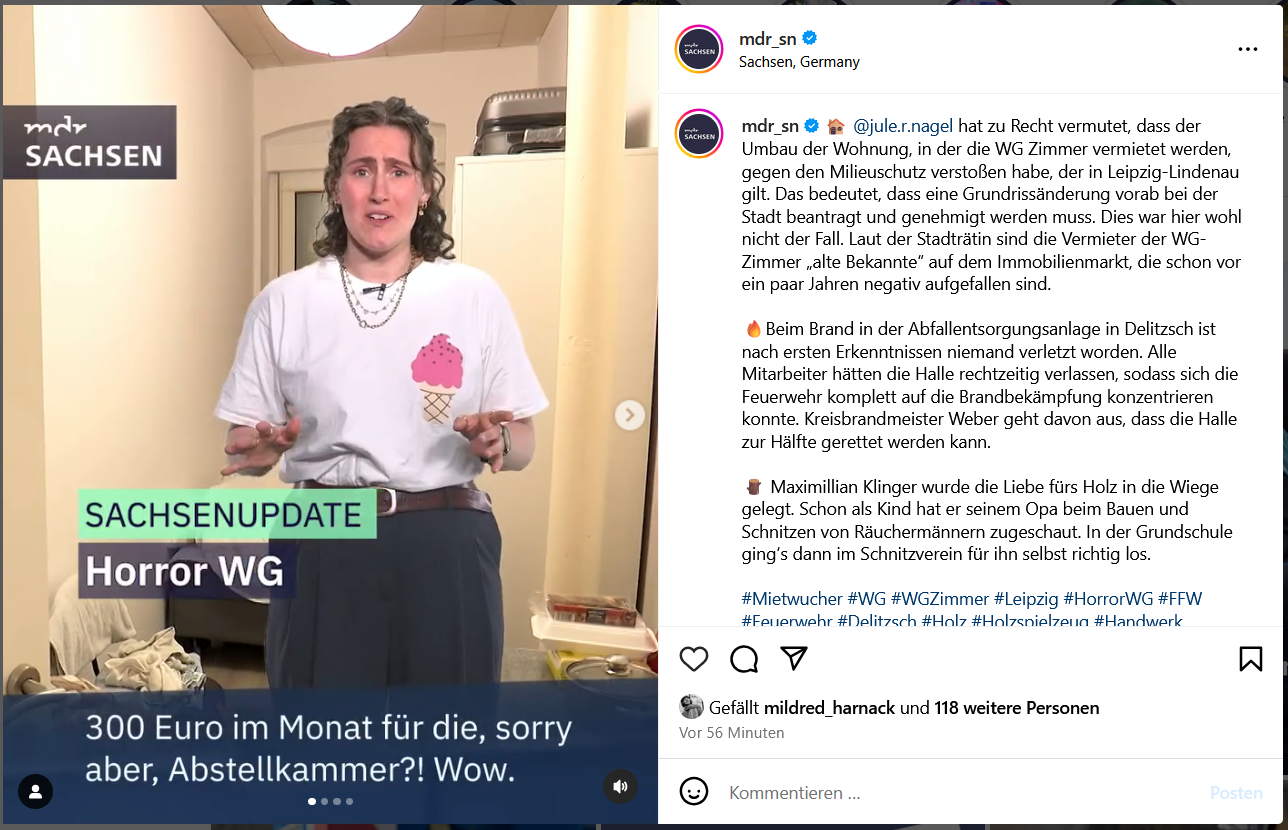The image size is (1288, 830).
Task: Mute or unmute the video sound
Action: coord(620,787)
